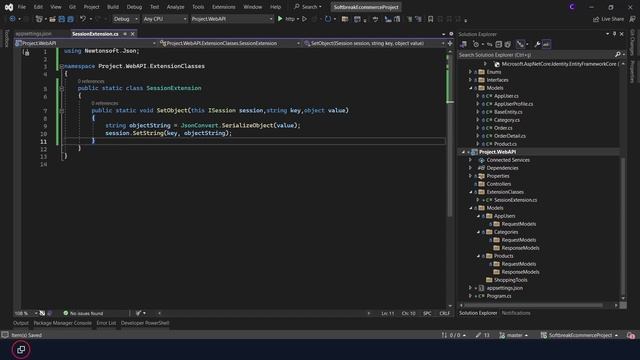Click in Search Solution Explorer field

coord(536,55)
